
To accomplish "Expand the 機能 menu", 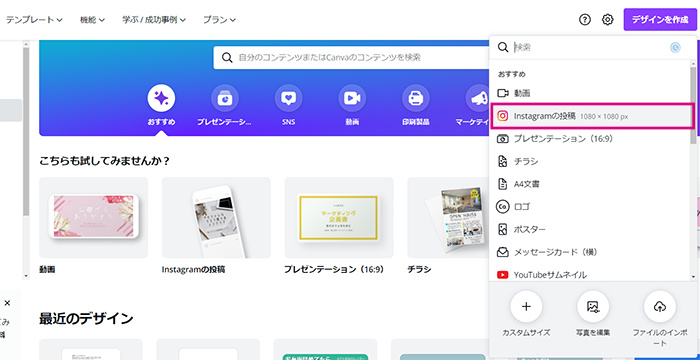I will coord(92,20).
